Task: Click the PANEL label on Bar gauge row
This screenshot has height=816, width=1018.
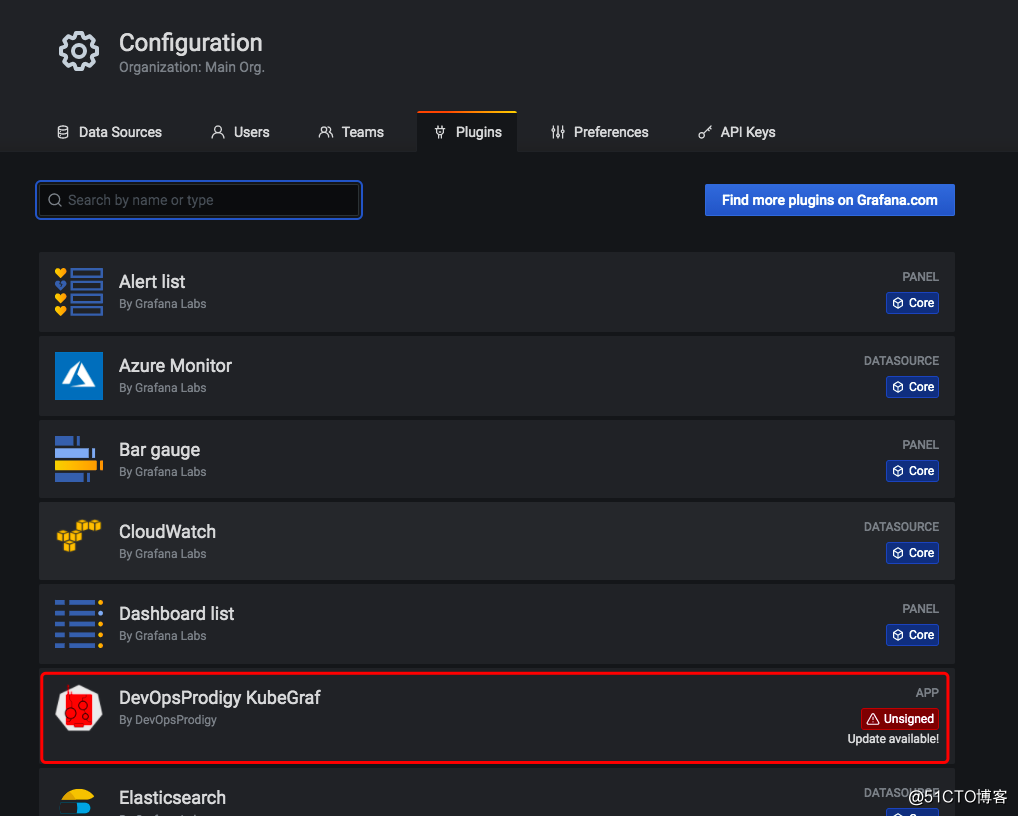Action: pyautogui.click(x=920, y=445)
